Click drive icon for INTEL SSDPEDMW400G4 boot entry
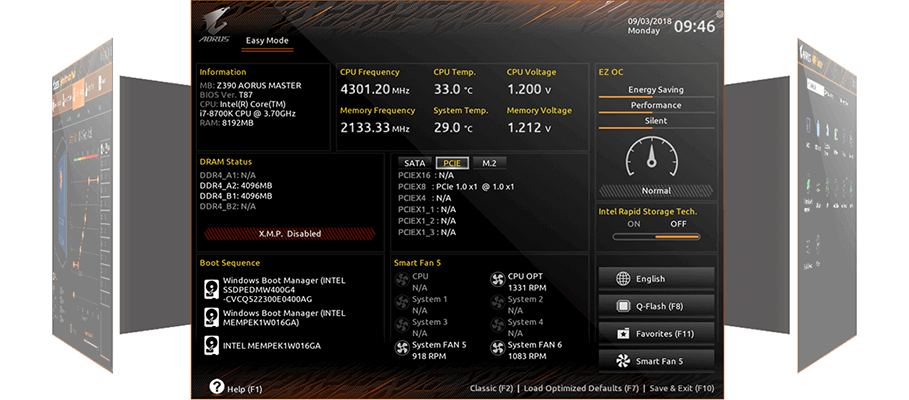This screenshot has width=909, height=400. [211, 289]
